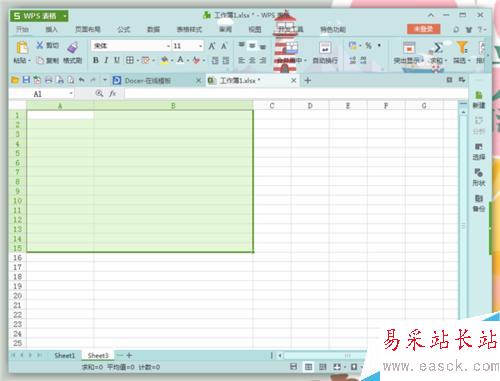The width and height of the screenshot is (500, 381).
Task: Toggle bold formatting
Action: [x=96, y=60]
